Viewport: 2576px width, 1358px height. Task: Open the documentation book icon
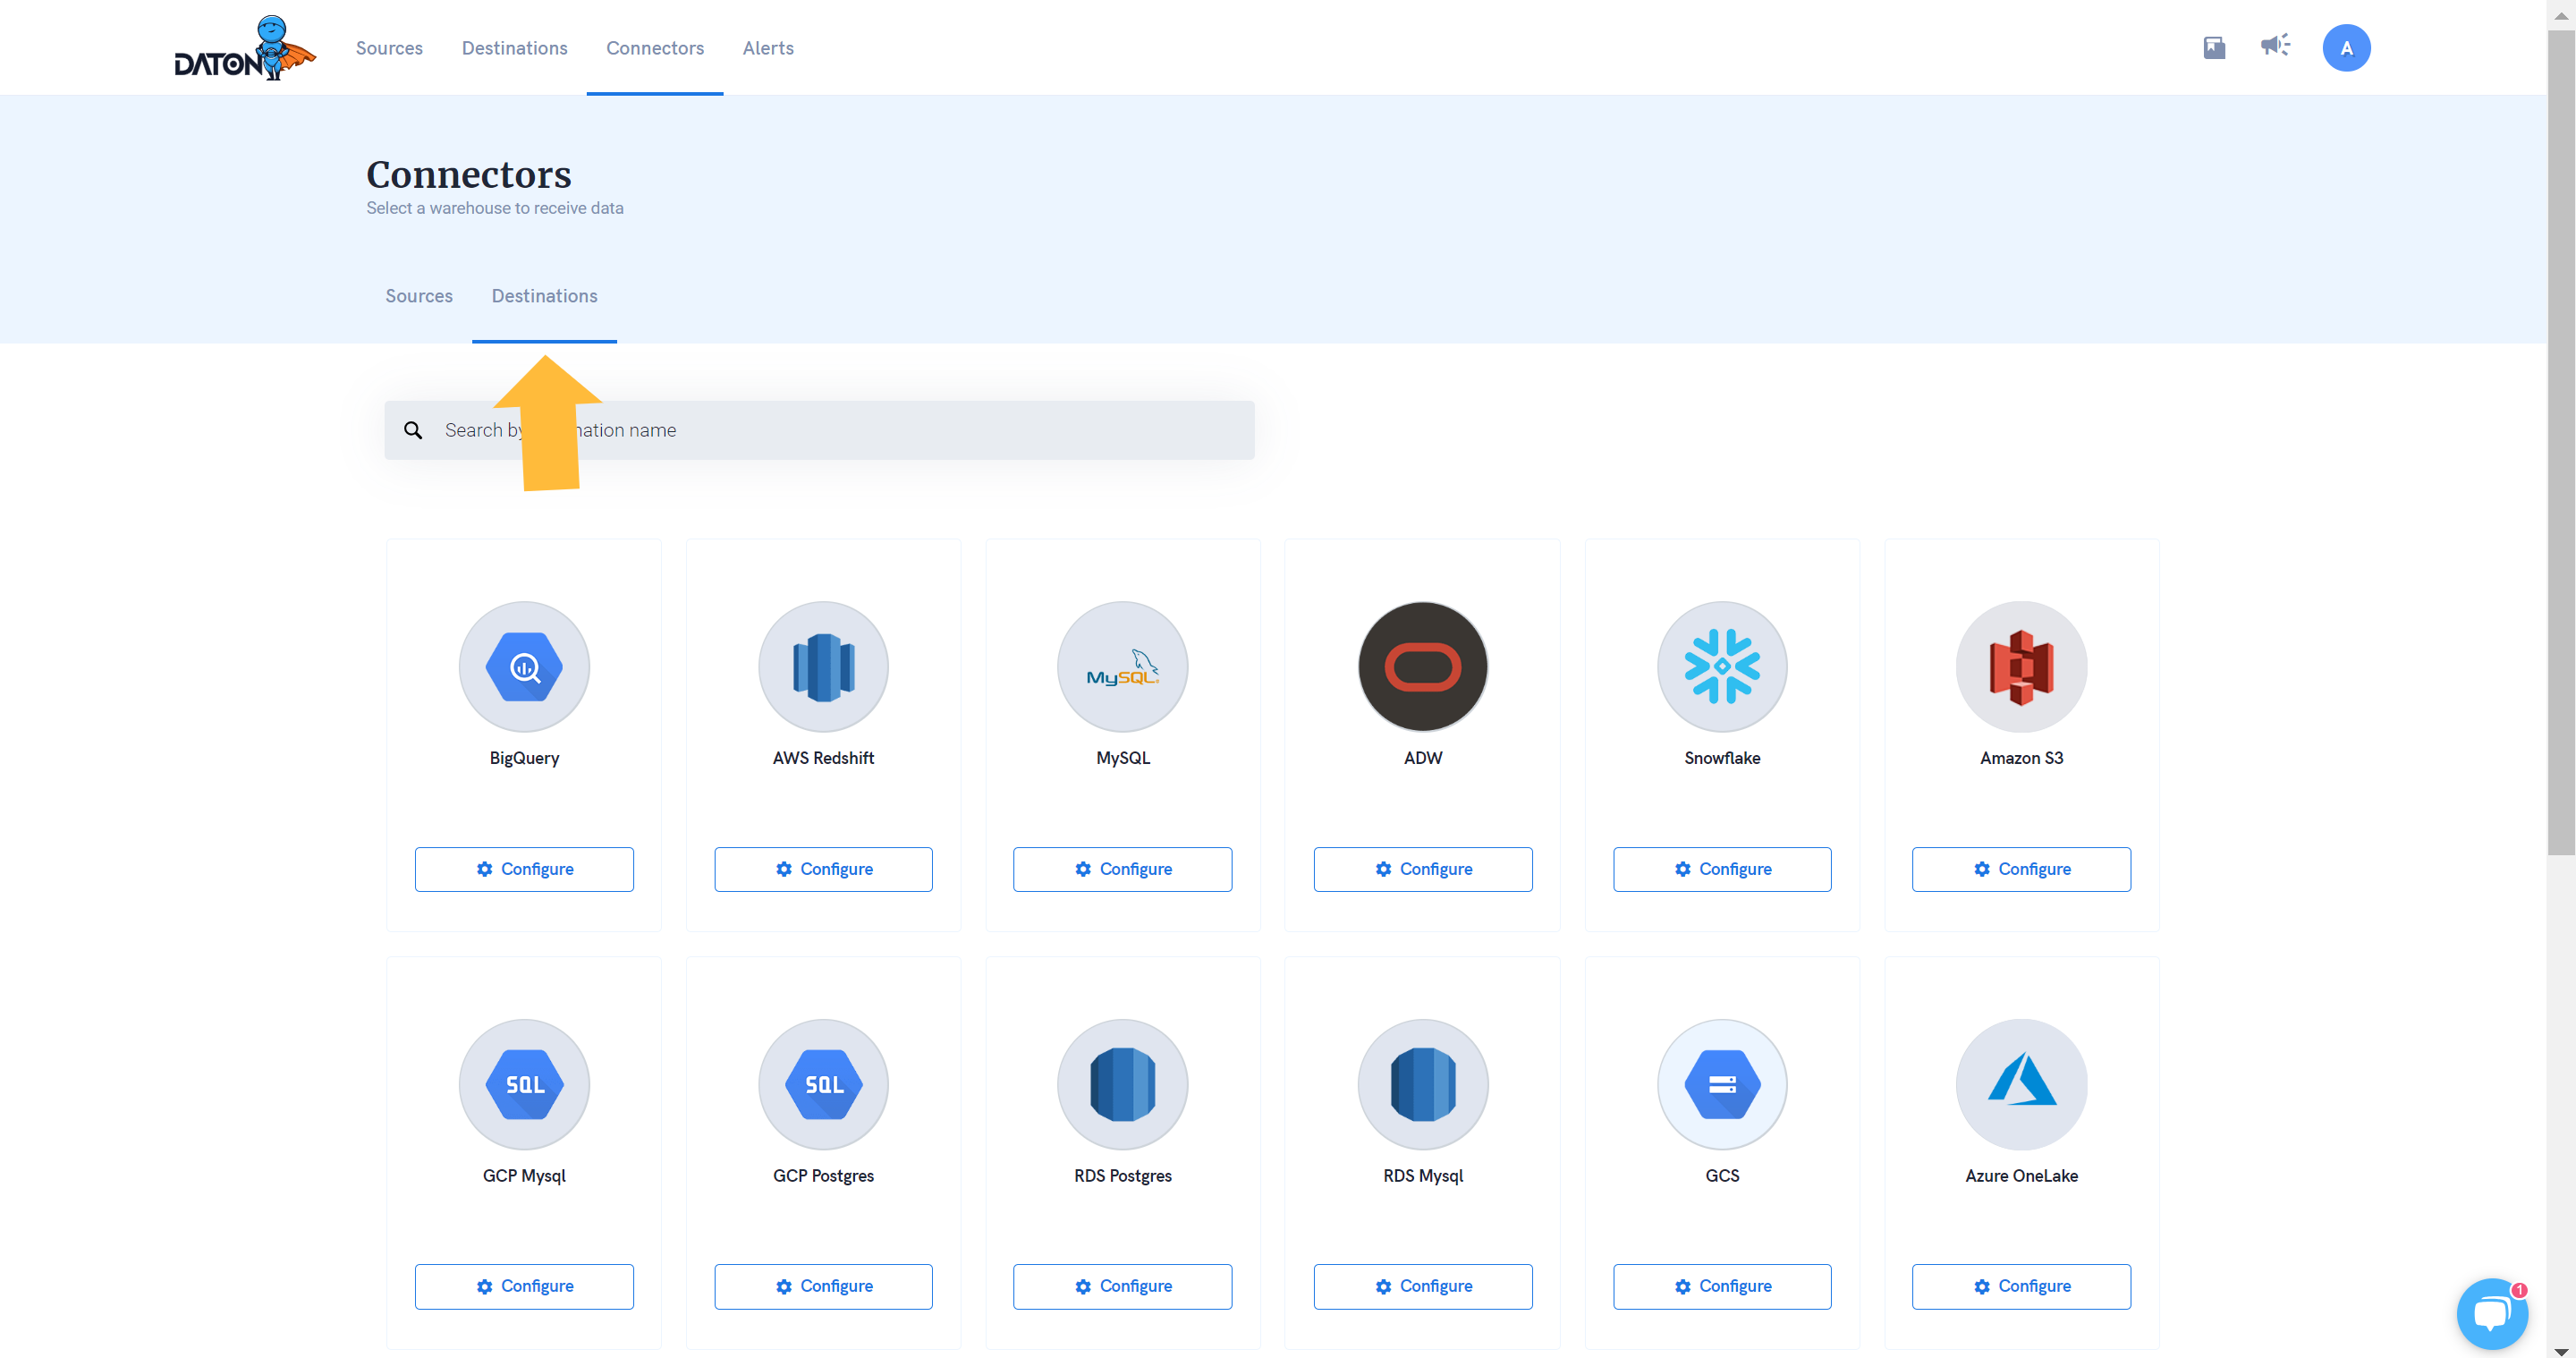pyautogui.click(x=2213, y=47)
